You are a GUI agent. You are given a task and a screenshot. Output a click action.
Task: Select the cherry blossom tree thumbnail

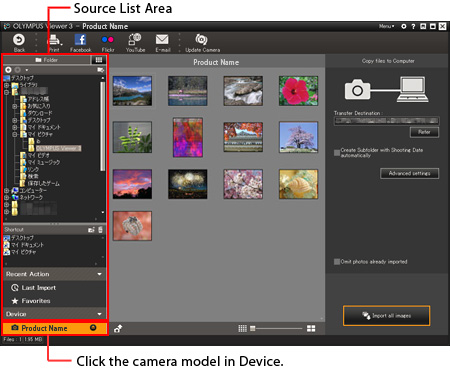pyautogui.click(x=298, y=137)
